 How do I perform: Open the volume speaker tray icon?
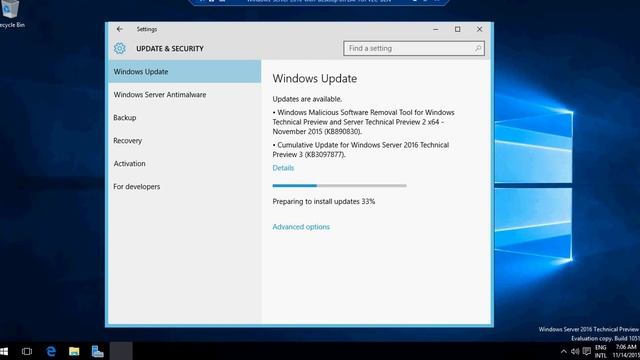pos(575,351)
